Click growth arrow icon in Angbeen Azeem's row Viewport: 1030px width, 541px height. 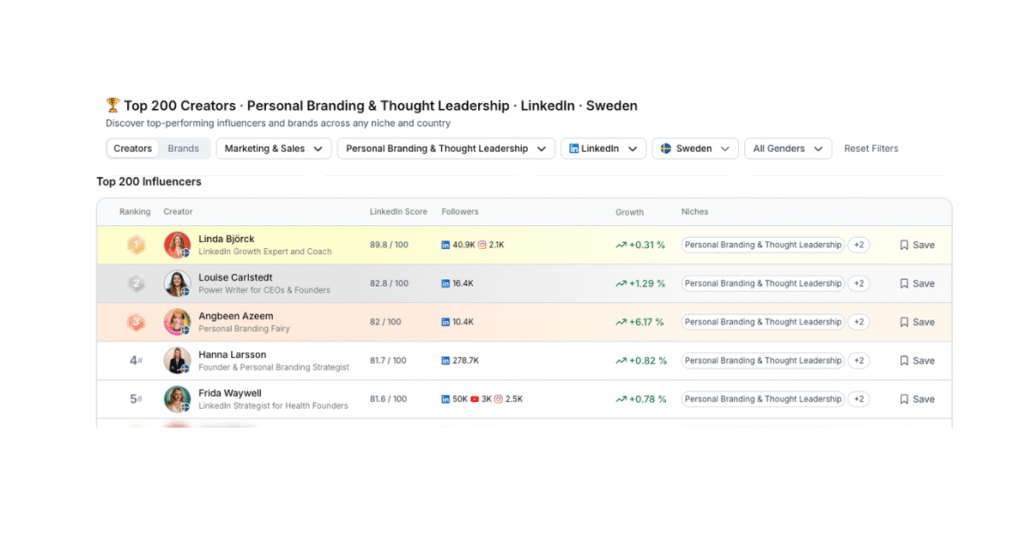coord(621,322)
